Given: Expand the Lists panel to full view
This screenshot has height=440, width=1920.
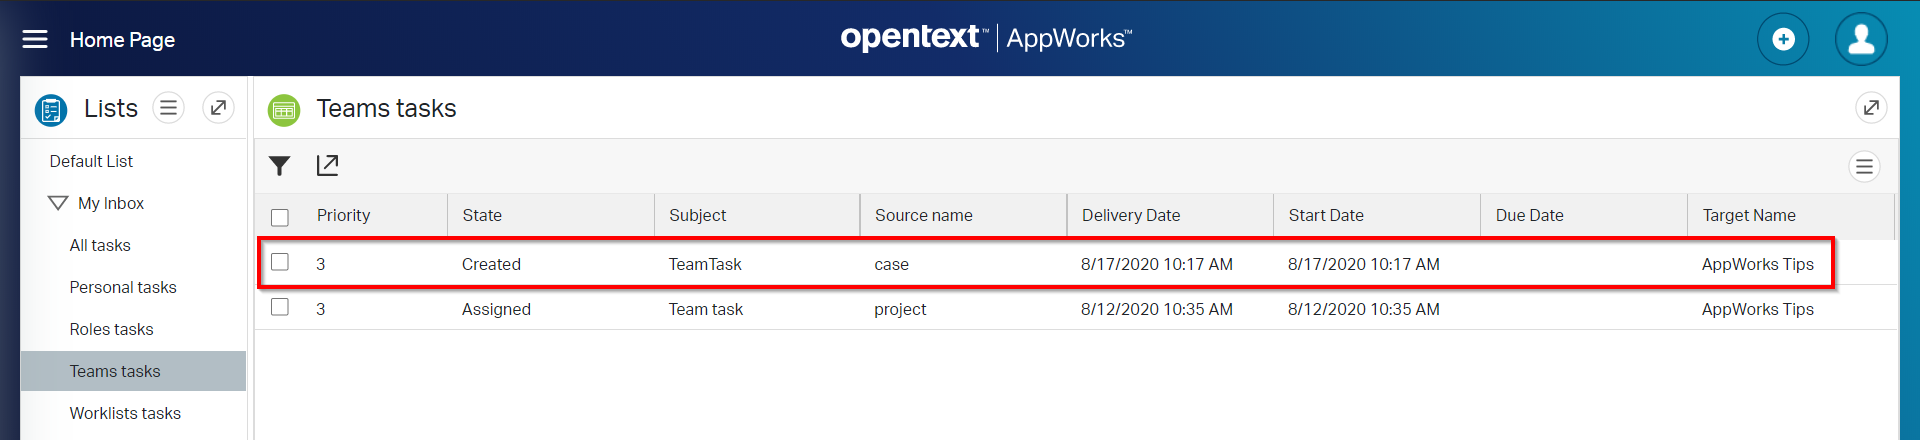Looking at the screenshot, I should point(218,108).
